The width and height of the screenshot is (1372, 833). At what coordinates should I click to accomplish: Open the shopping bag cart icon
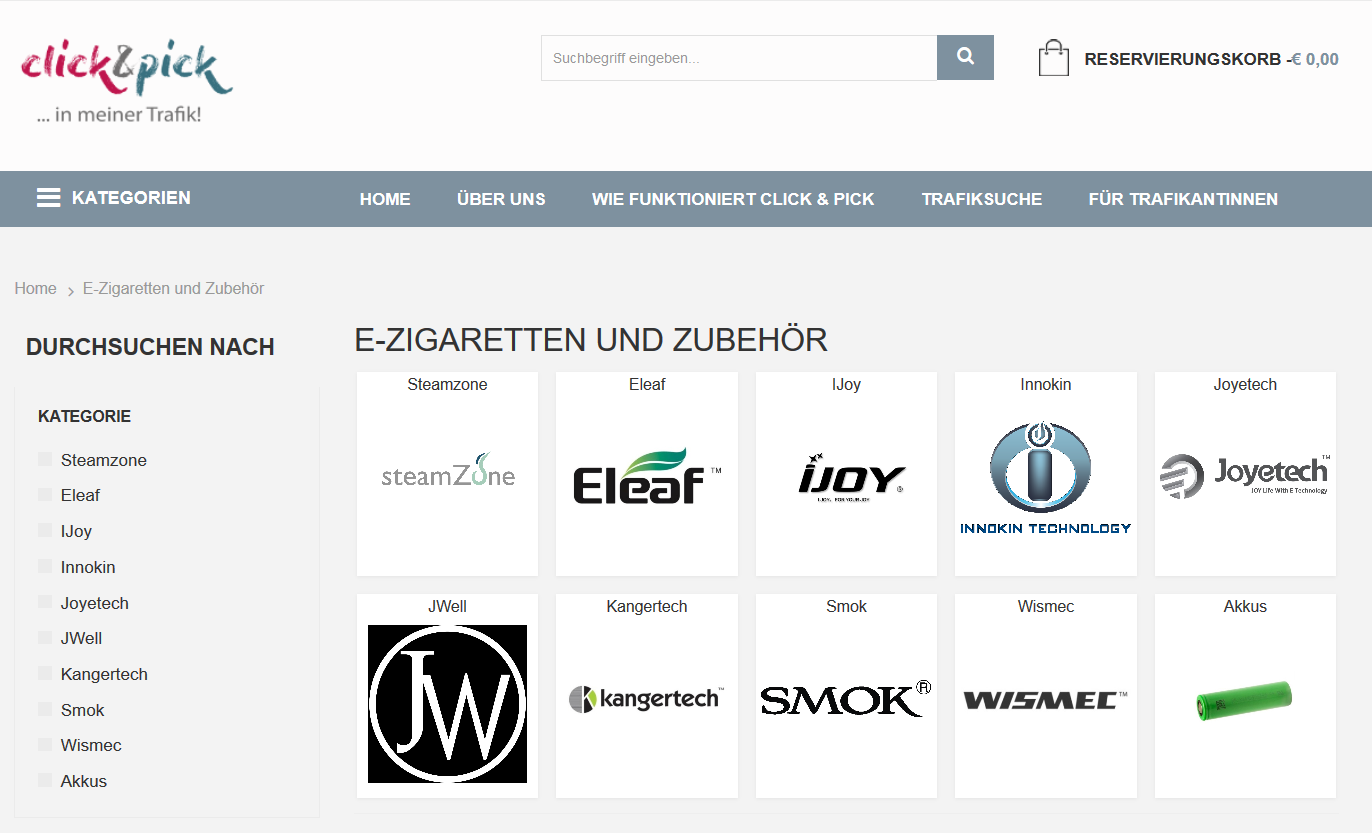click(1054, 58)
